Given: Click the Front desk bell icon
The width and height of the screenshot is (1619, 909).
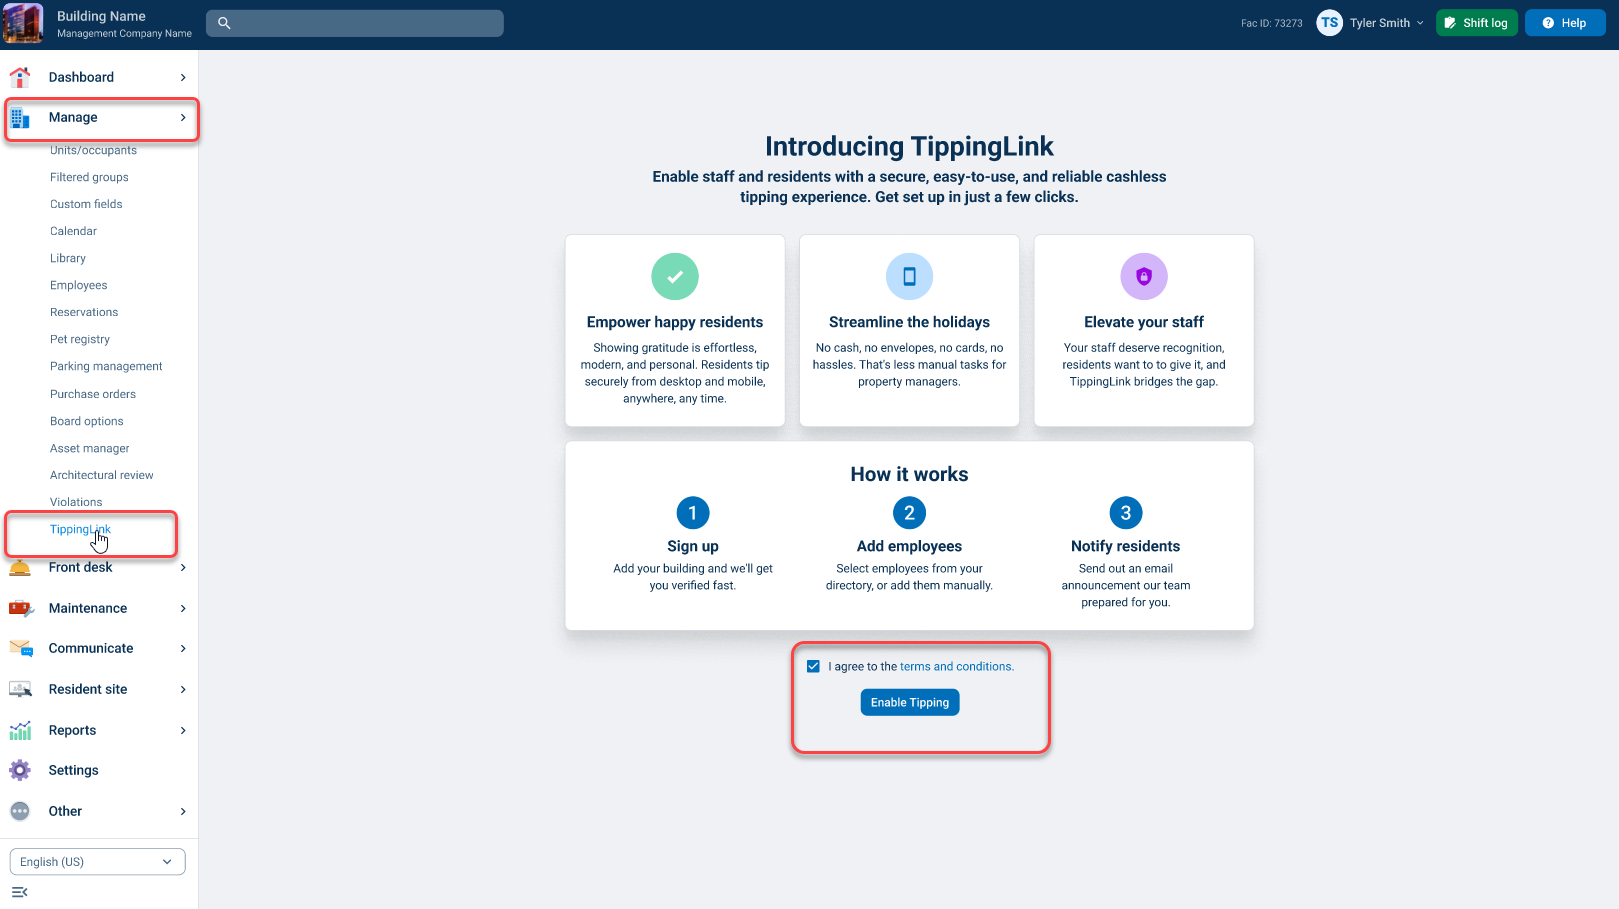Looking at the screenshot, I should pos(20,568).
